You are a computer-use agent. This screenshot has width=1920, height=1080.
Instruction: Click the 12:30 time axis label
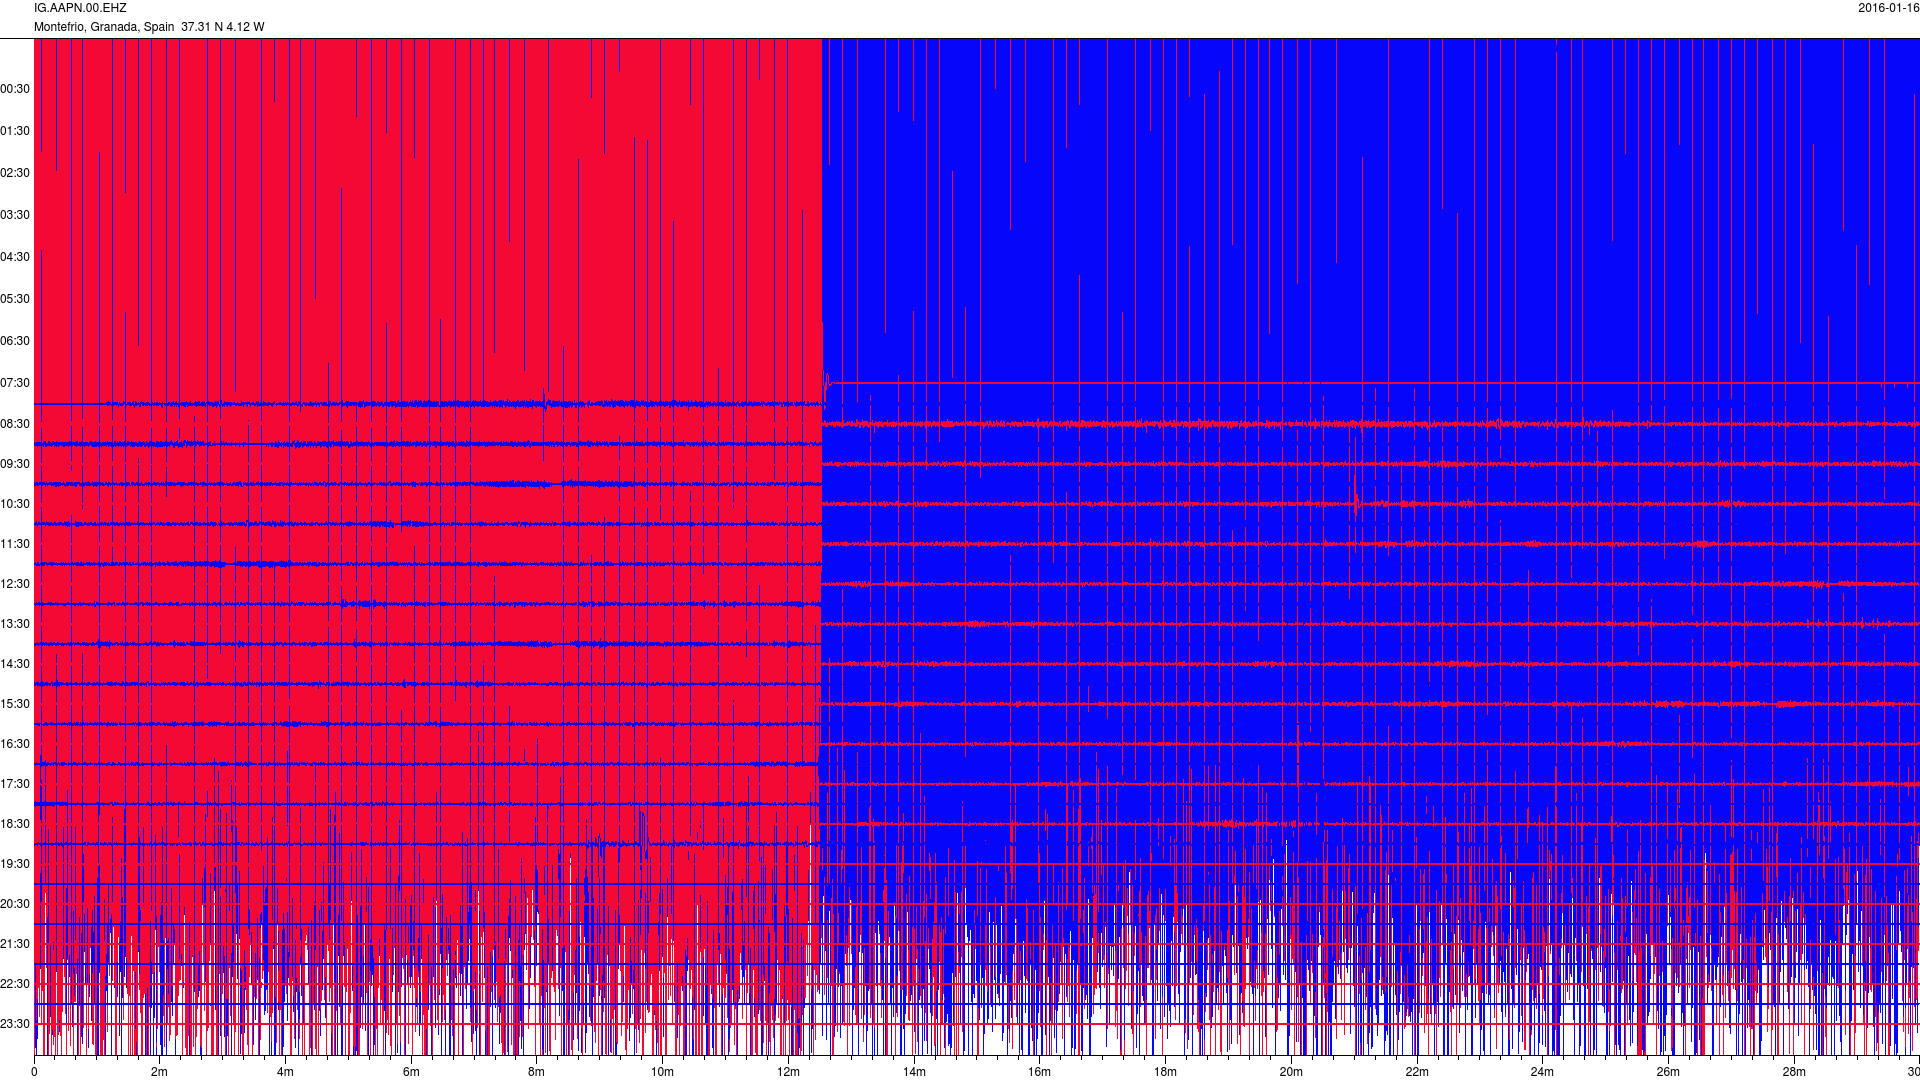pyautogui.click(x=15, y=584)
